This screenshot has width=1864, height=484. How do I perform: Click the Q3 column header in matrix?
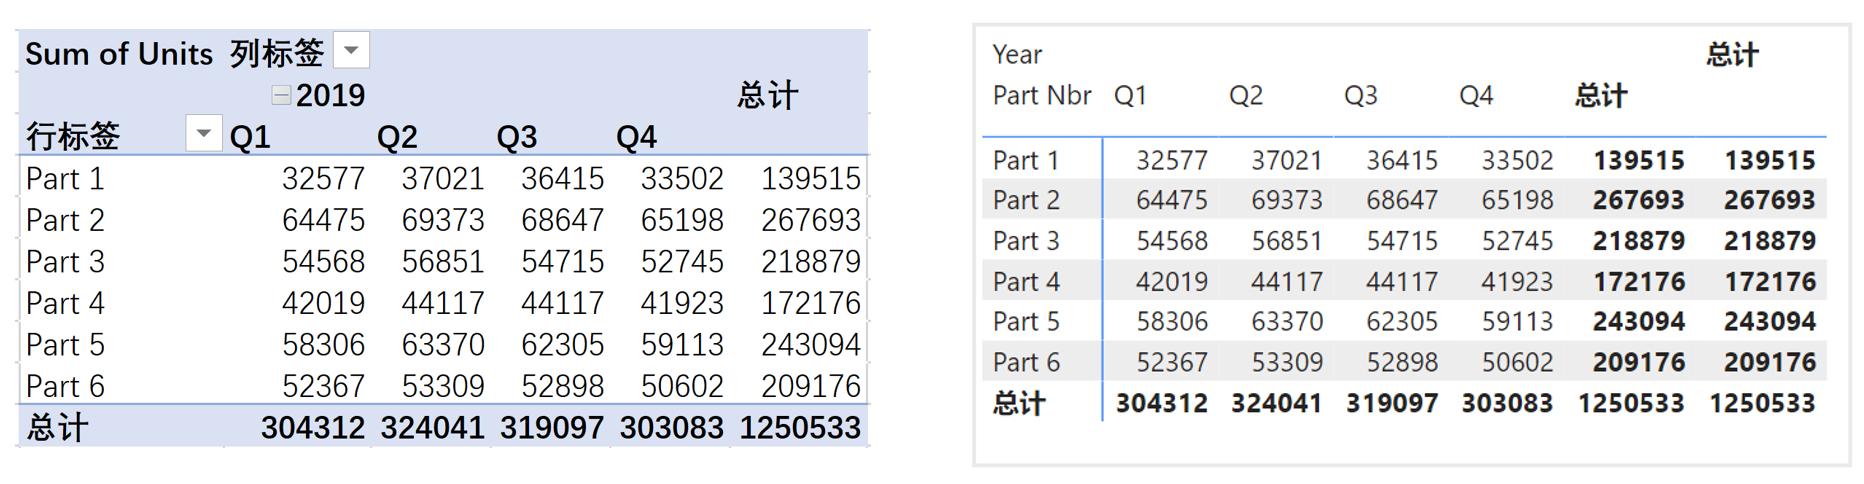pos(1361,95)
